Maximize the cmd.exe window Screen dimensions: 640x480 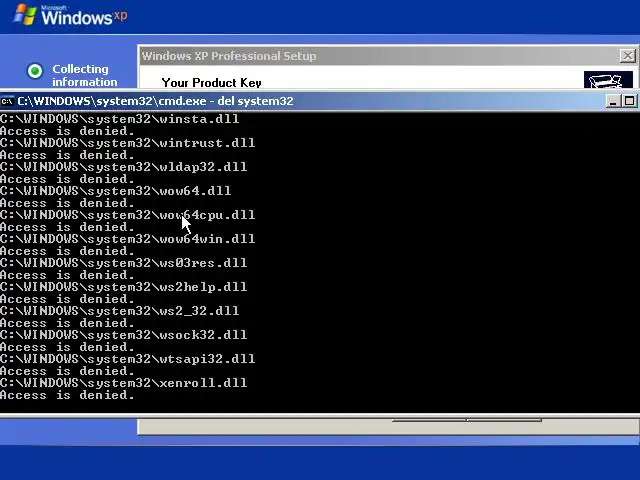629,101
